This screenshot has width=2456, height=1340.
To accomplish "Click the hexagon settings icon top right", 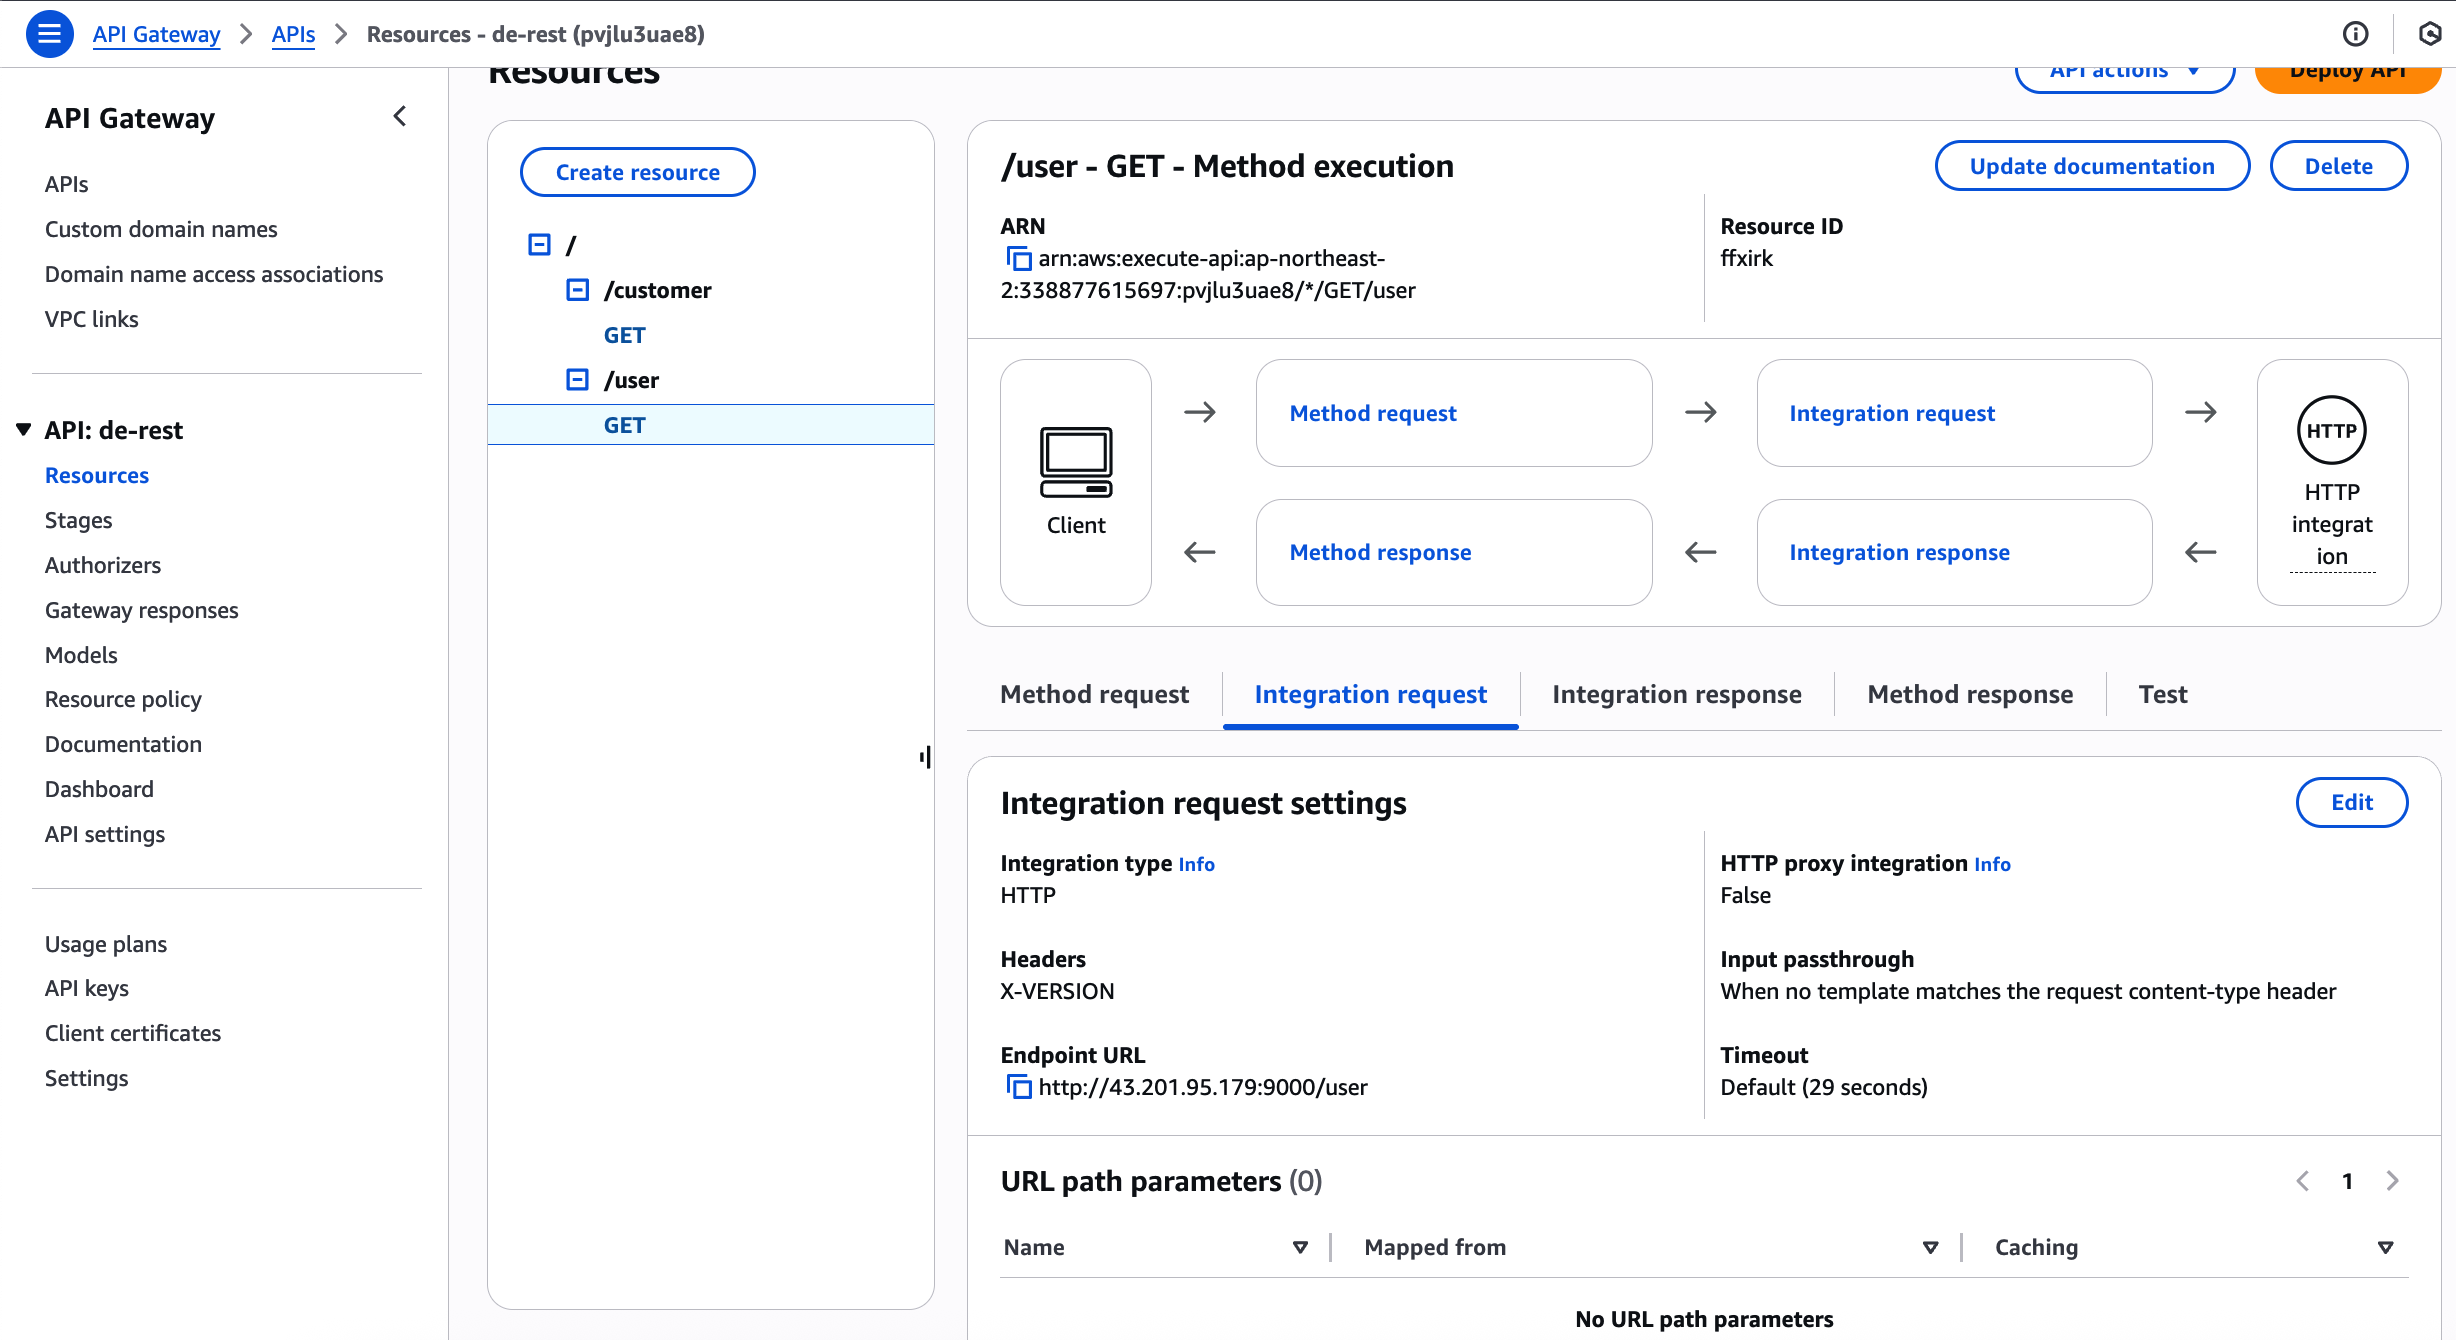I will click(2429, 34).
